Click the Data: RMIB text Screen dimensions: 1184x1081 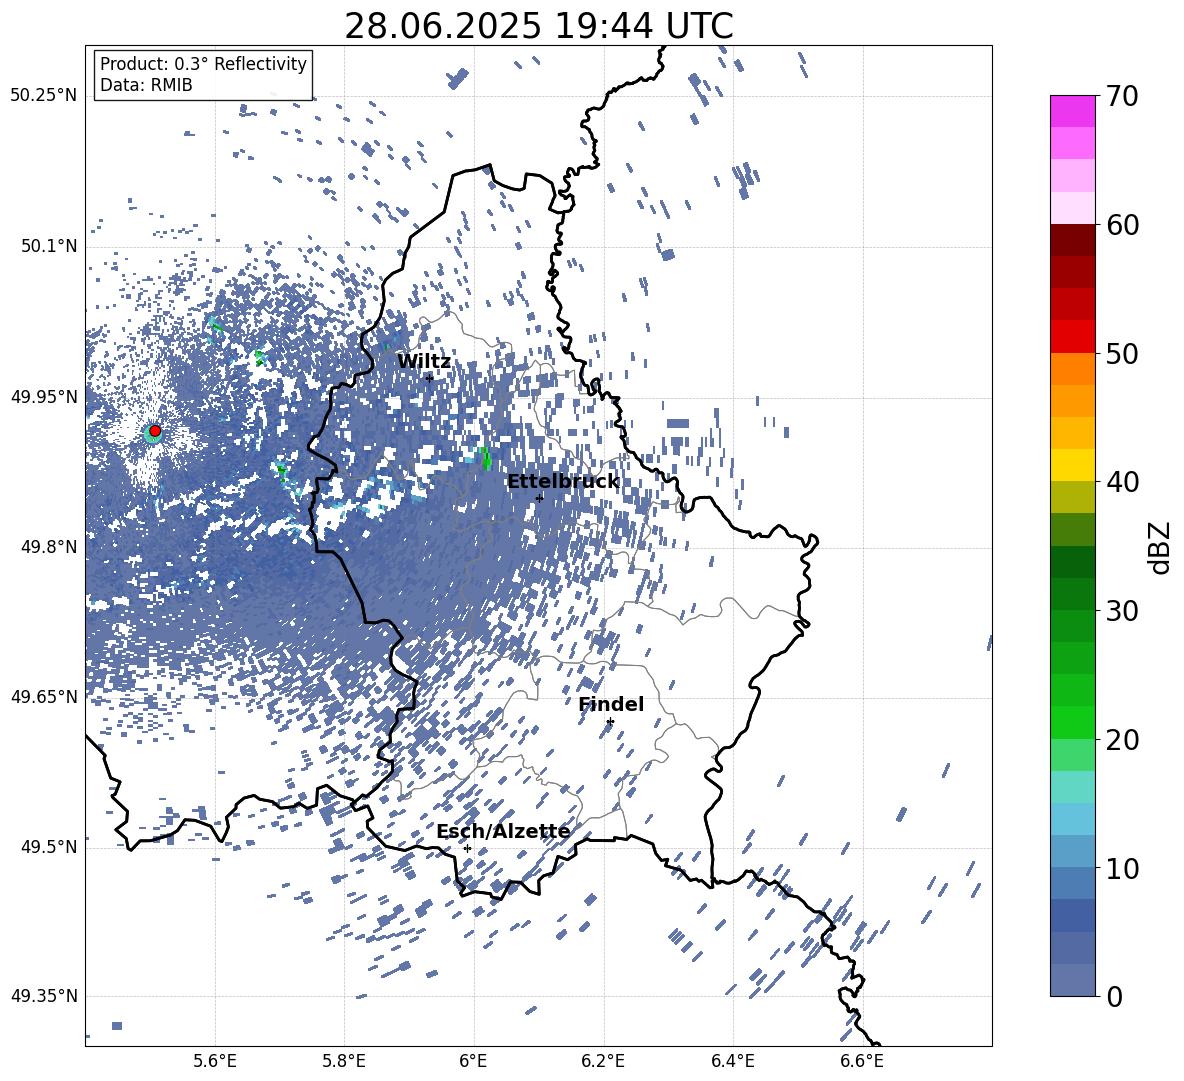tap(146, 85)
